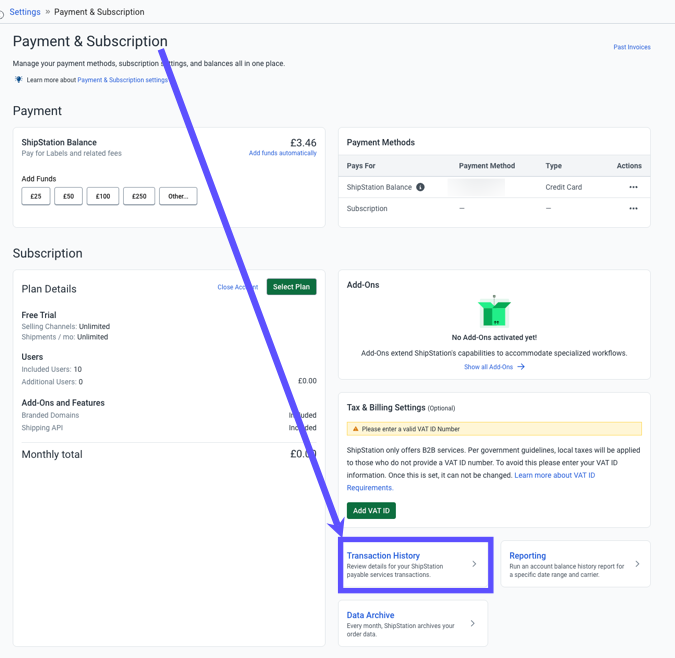The width and height of the screenshot is (675, 658).
Task: Go to Settings breadcrumb
Action: 25,12
